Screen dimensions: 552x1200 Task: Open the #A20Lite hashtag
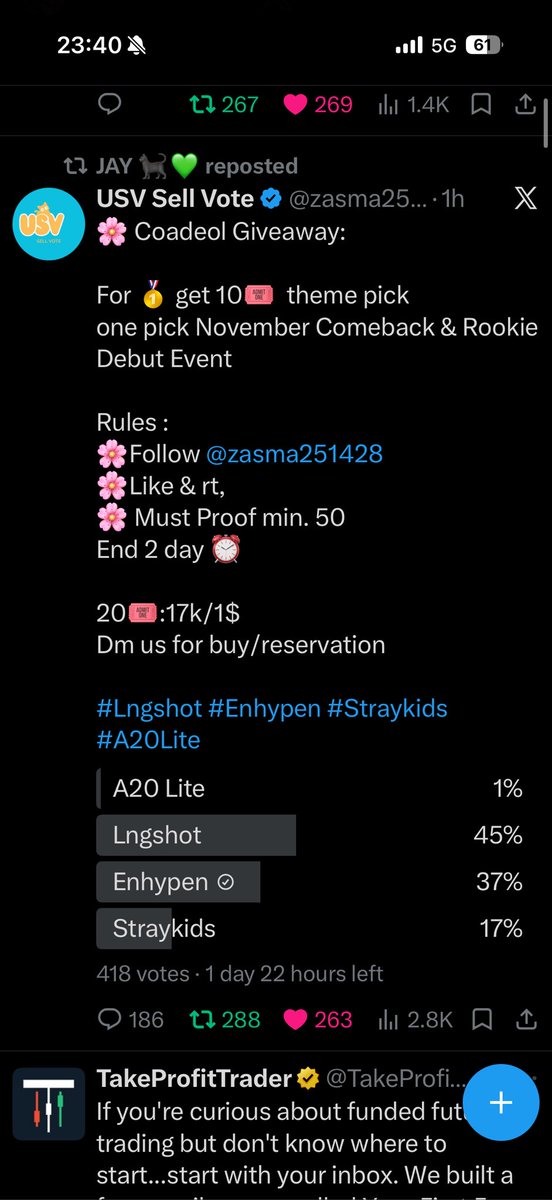(x=149, y=740)
